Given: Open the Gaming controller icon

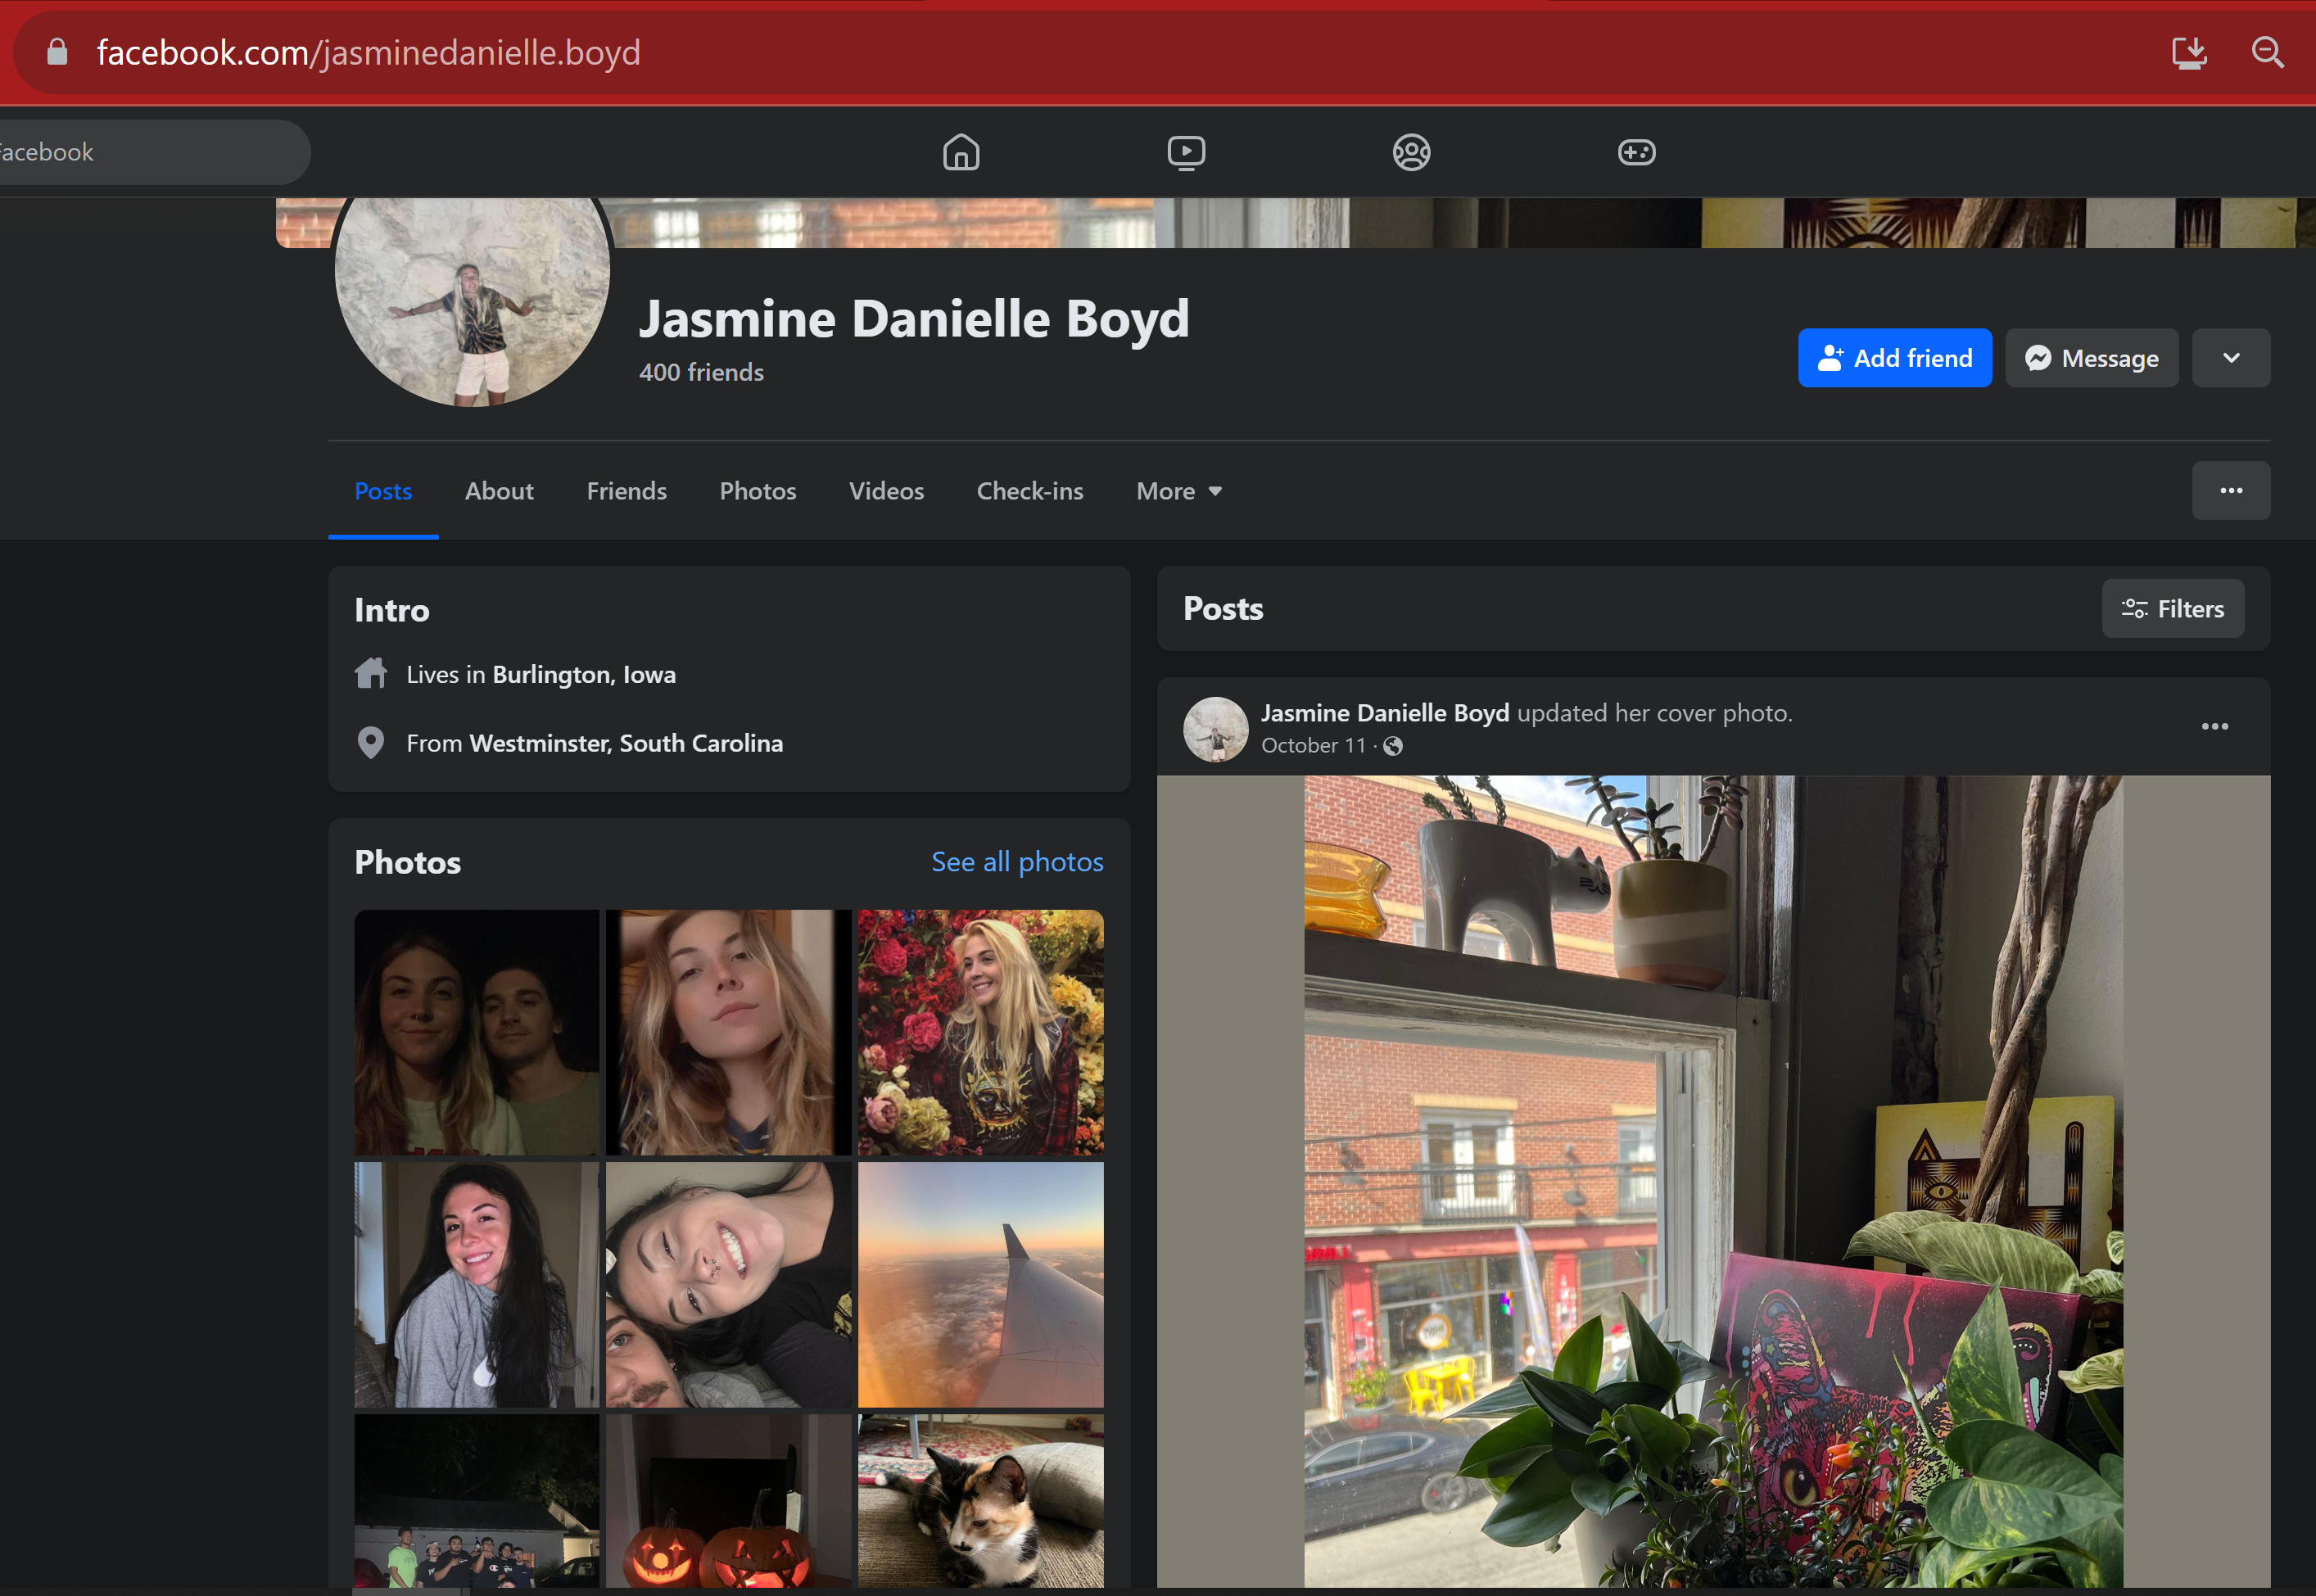Looking at the screenshot, I should click(x=1636, y=152).
